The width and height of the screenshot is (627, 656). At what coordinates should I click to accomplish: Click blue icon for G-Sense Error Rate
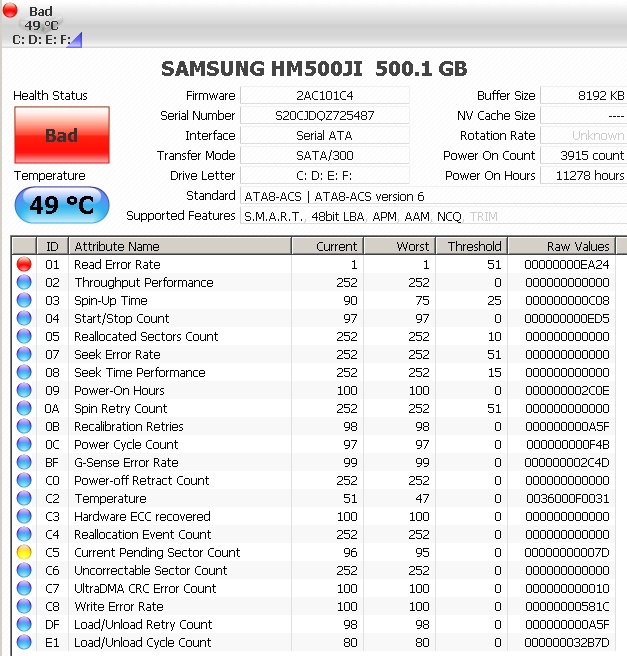pyautogui.click(x=24, y=462)
